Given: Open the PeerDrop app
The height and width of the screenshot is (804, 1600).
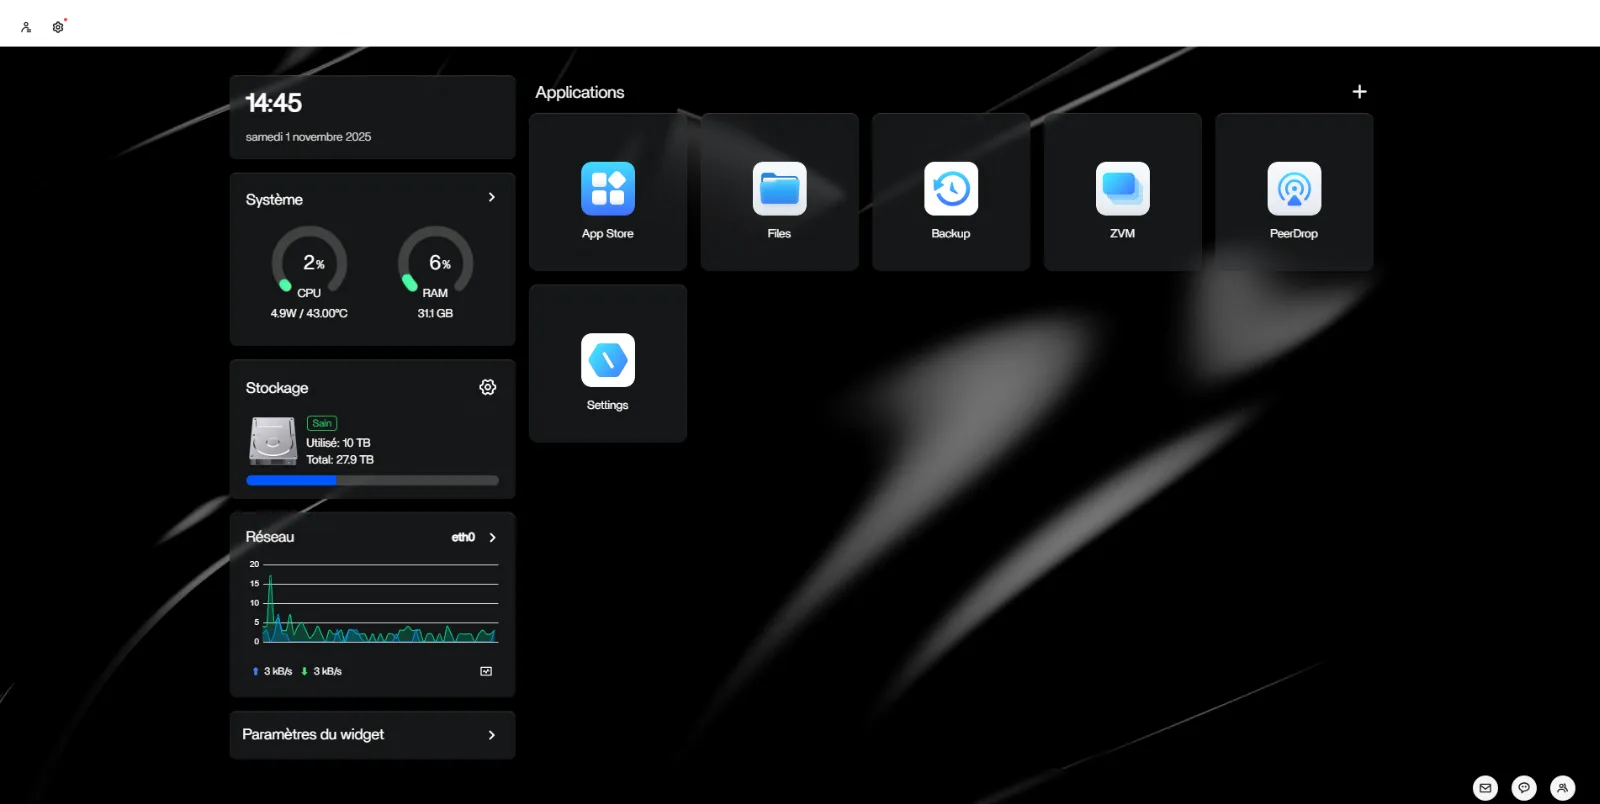Looking at the screenshot, I should pos(1293,190).
